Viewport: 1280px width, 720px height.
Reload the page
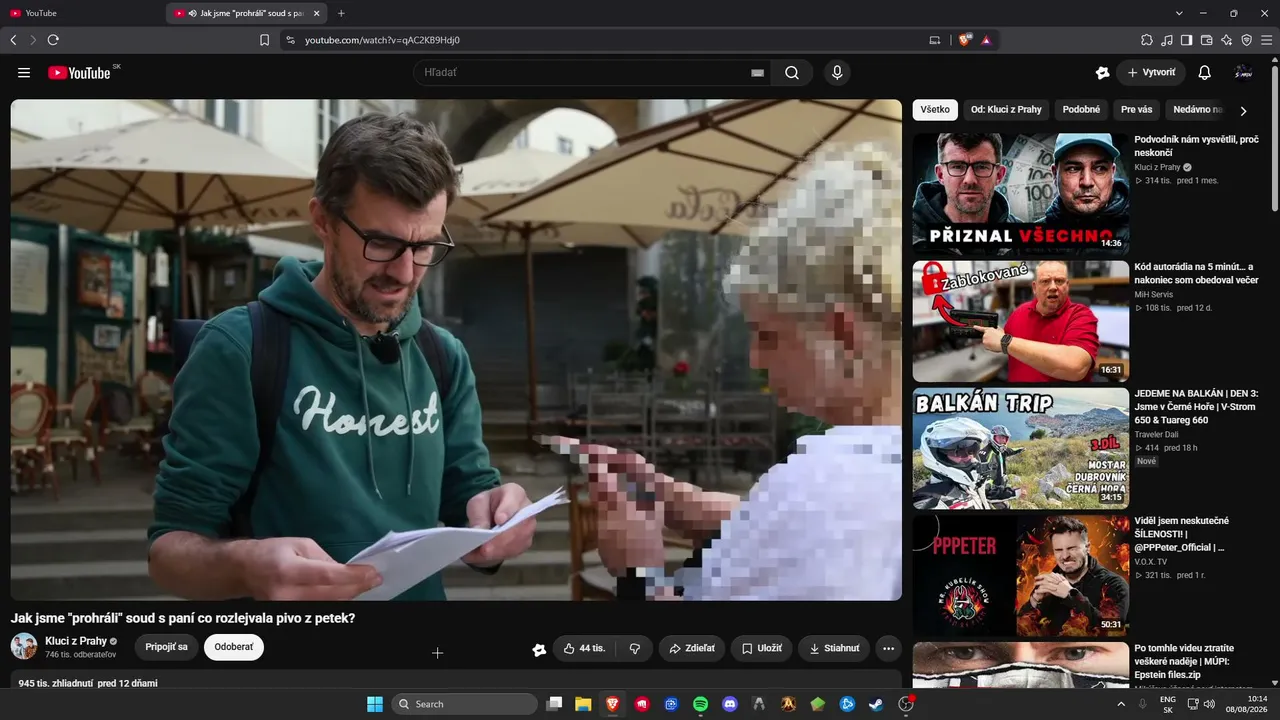(x=53, y=40)
